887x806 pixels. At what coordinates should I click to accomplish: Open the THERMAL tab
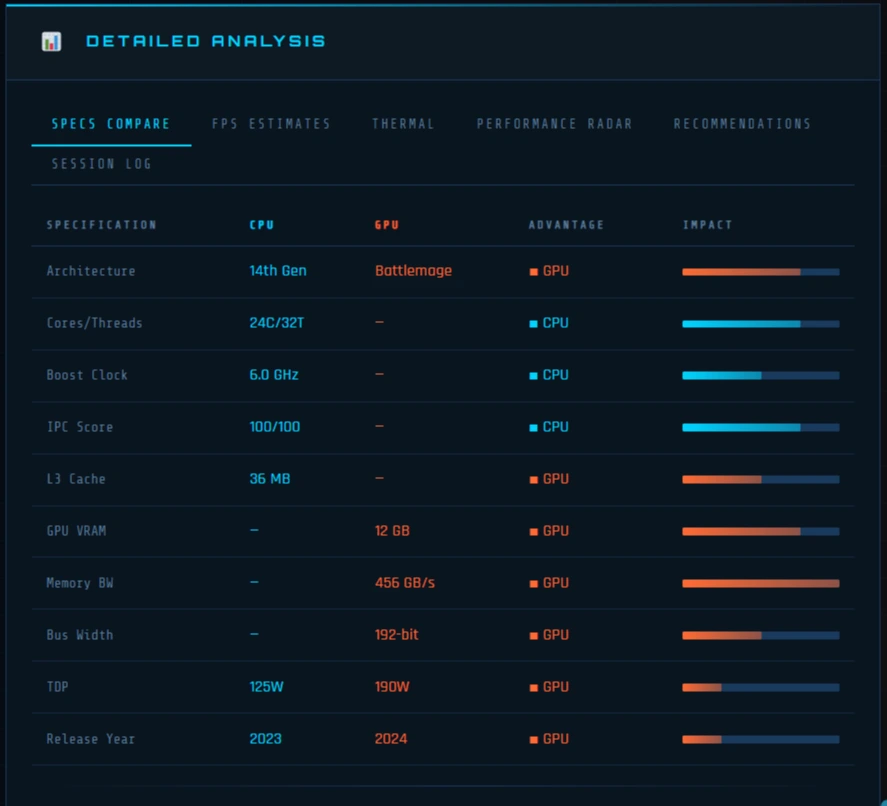(404, 124)
